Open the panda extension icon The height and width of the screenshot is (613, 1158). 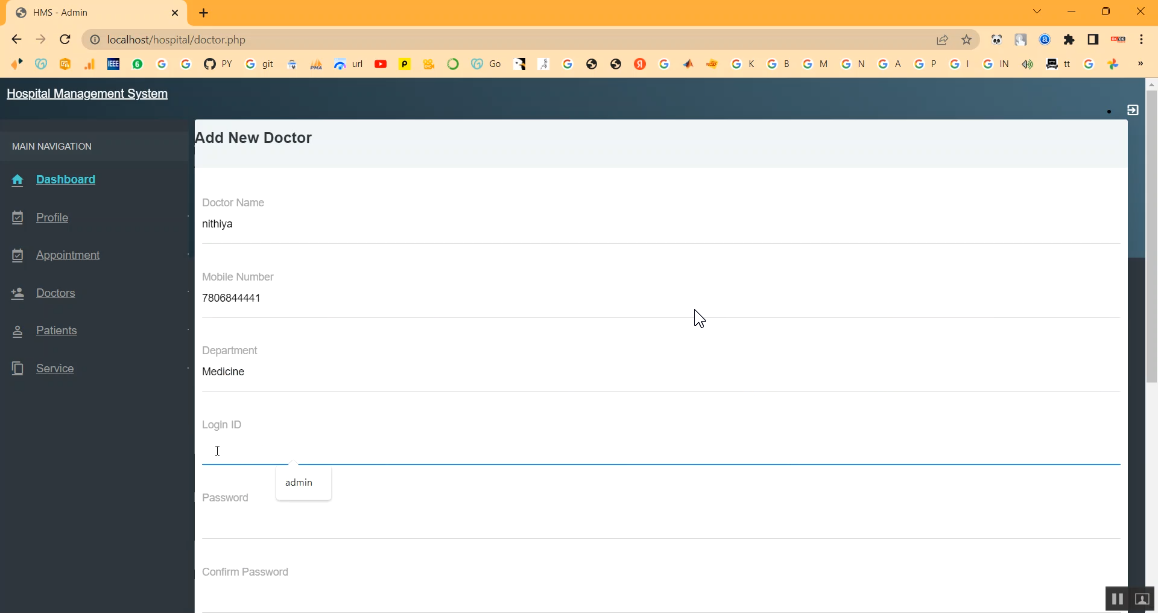pyautogui.click(x=996, y=40)
